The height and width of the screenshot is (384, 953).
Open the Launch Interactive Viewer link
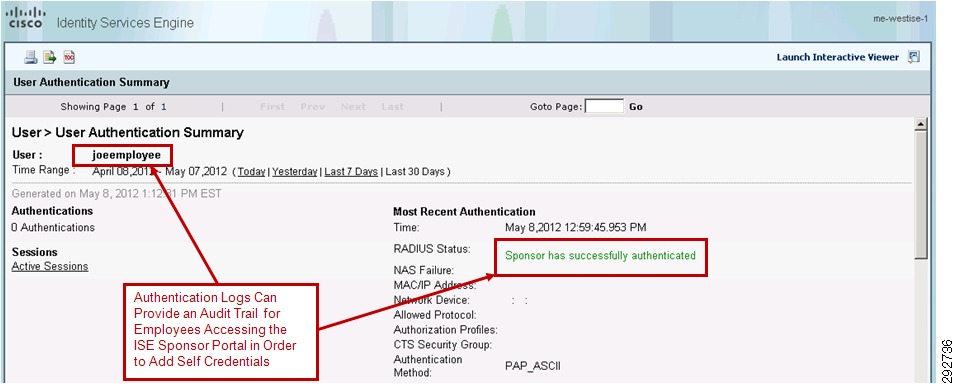coord(838,57)
